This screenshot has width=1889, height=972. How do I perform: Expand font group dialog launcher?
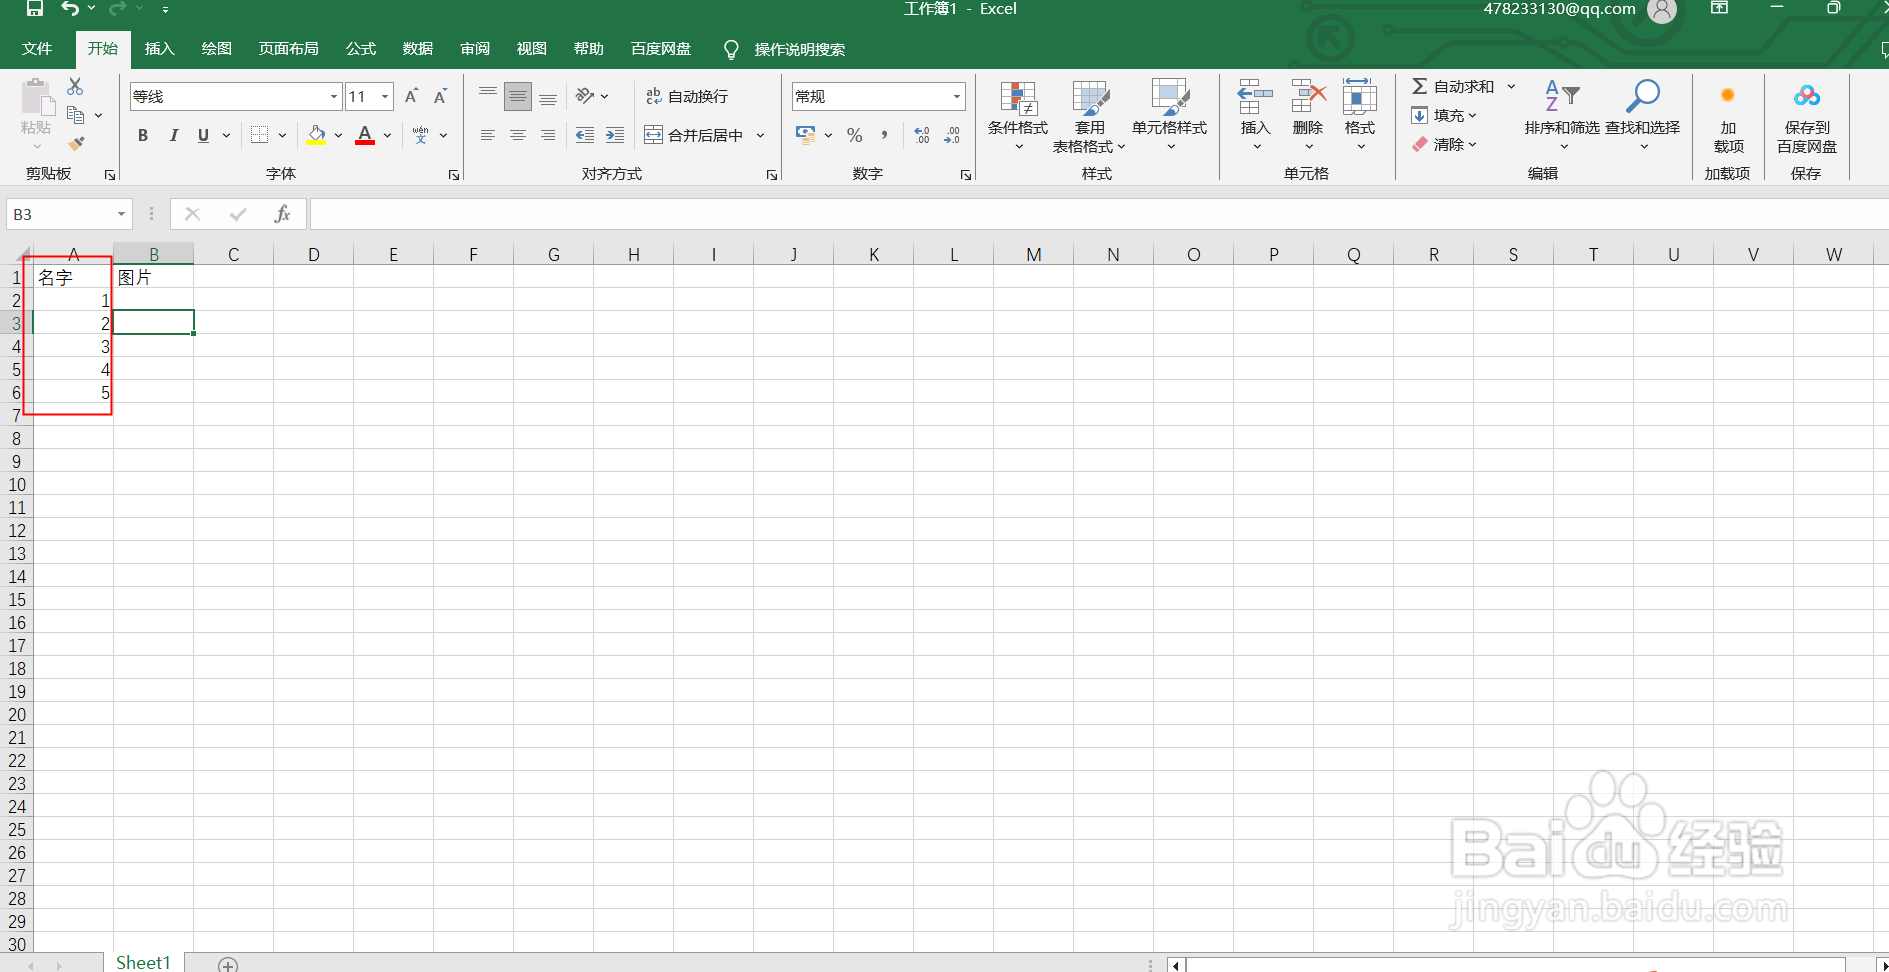tap(454, 175)
